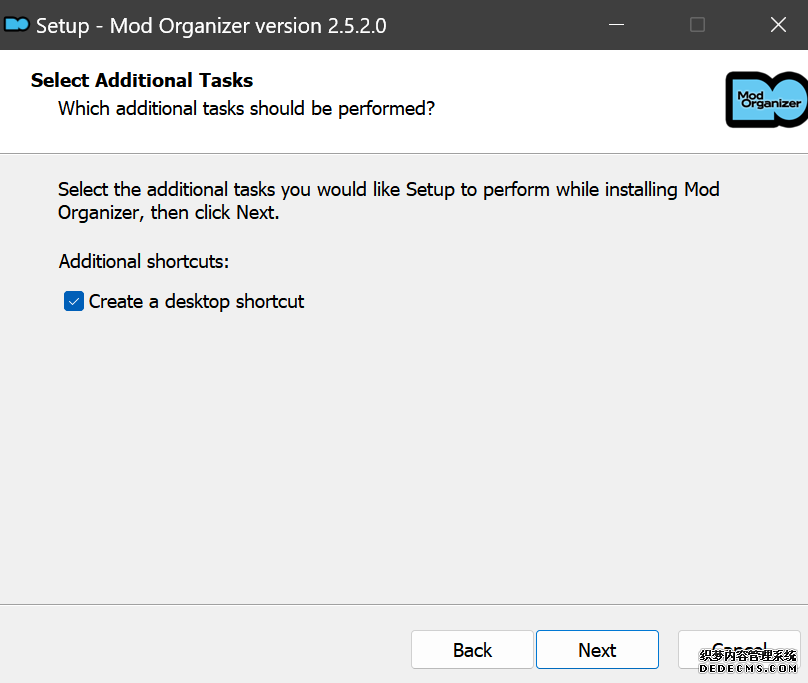
Task: Click the disabled maximize window button
Action: pos(698,25)
